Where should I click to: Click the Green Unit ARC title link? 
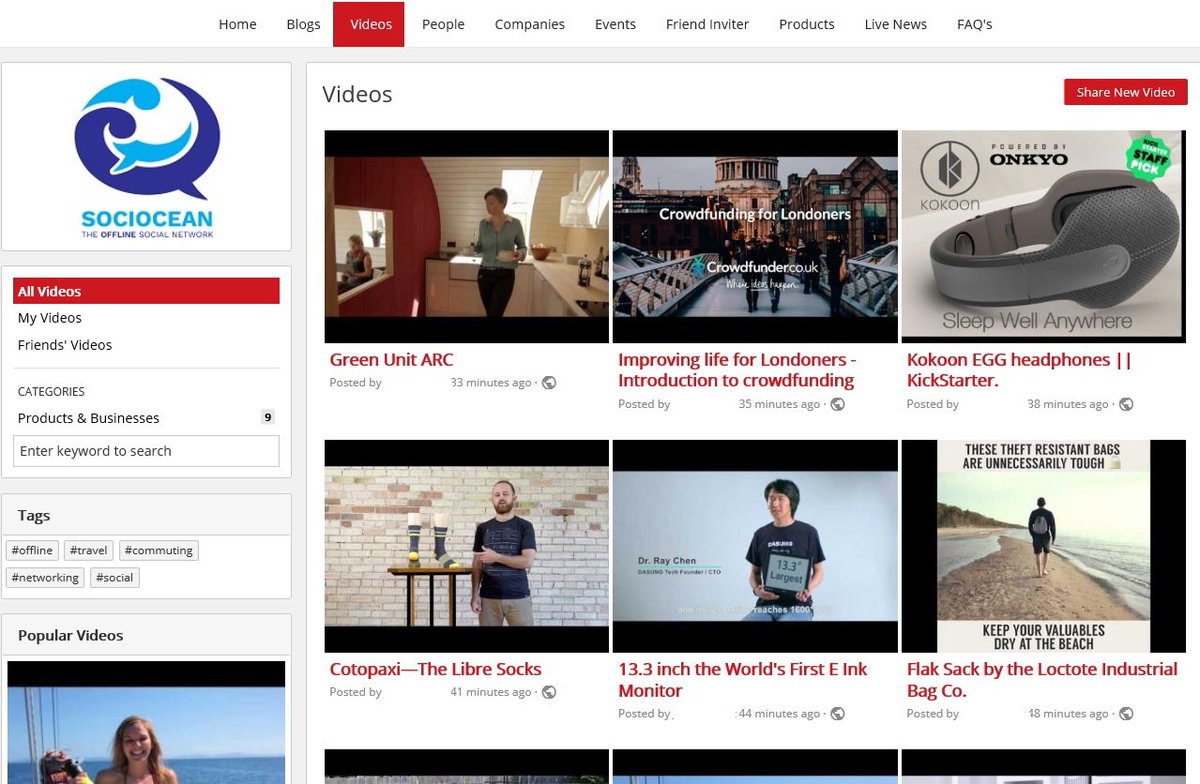391,359
